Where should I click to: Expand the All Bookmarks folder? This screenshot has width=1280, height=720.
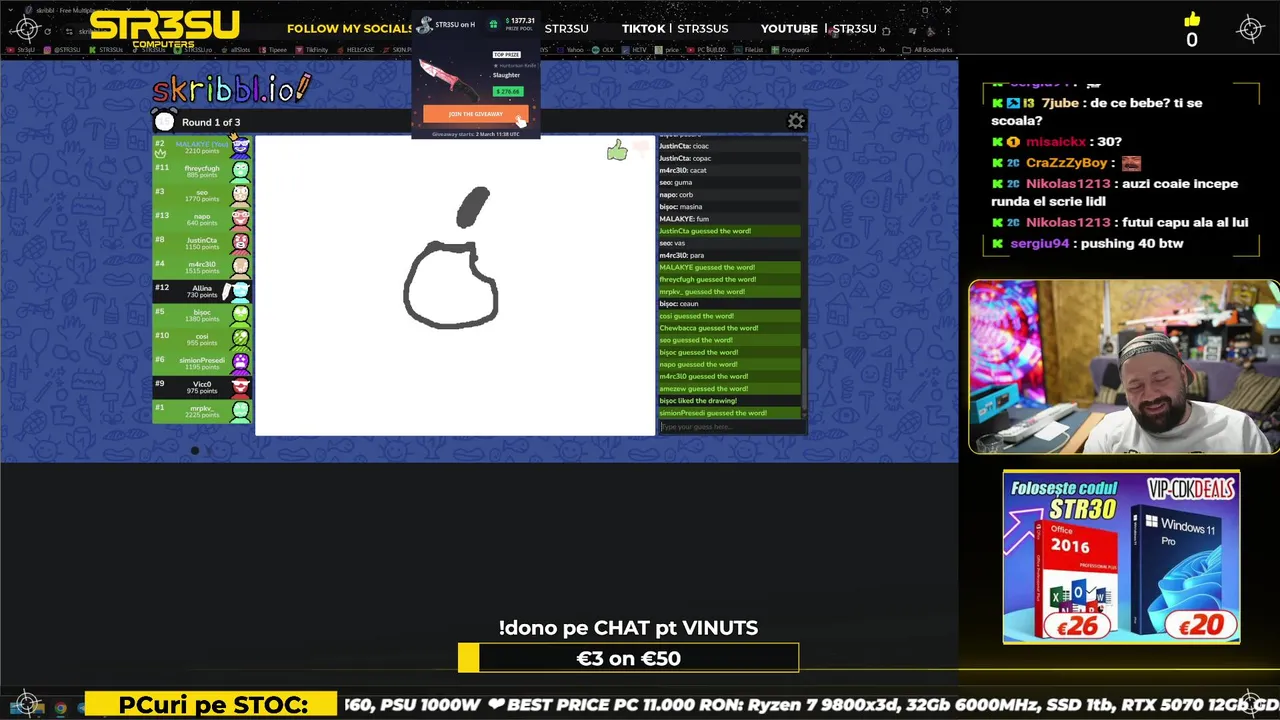928,49
